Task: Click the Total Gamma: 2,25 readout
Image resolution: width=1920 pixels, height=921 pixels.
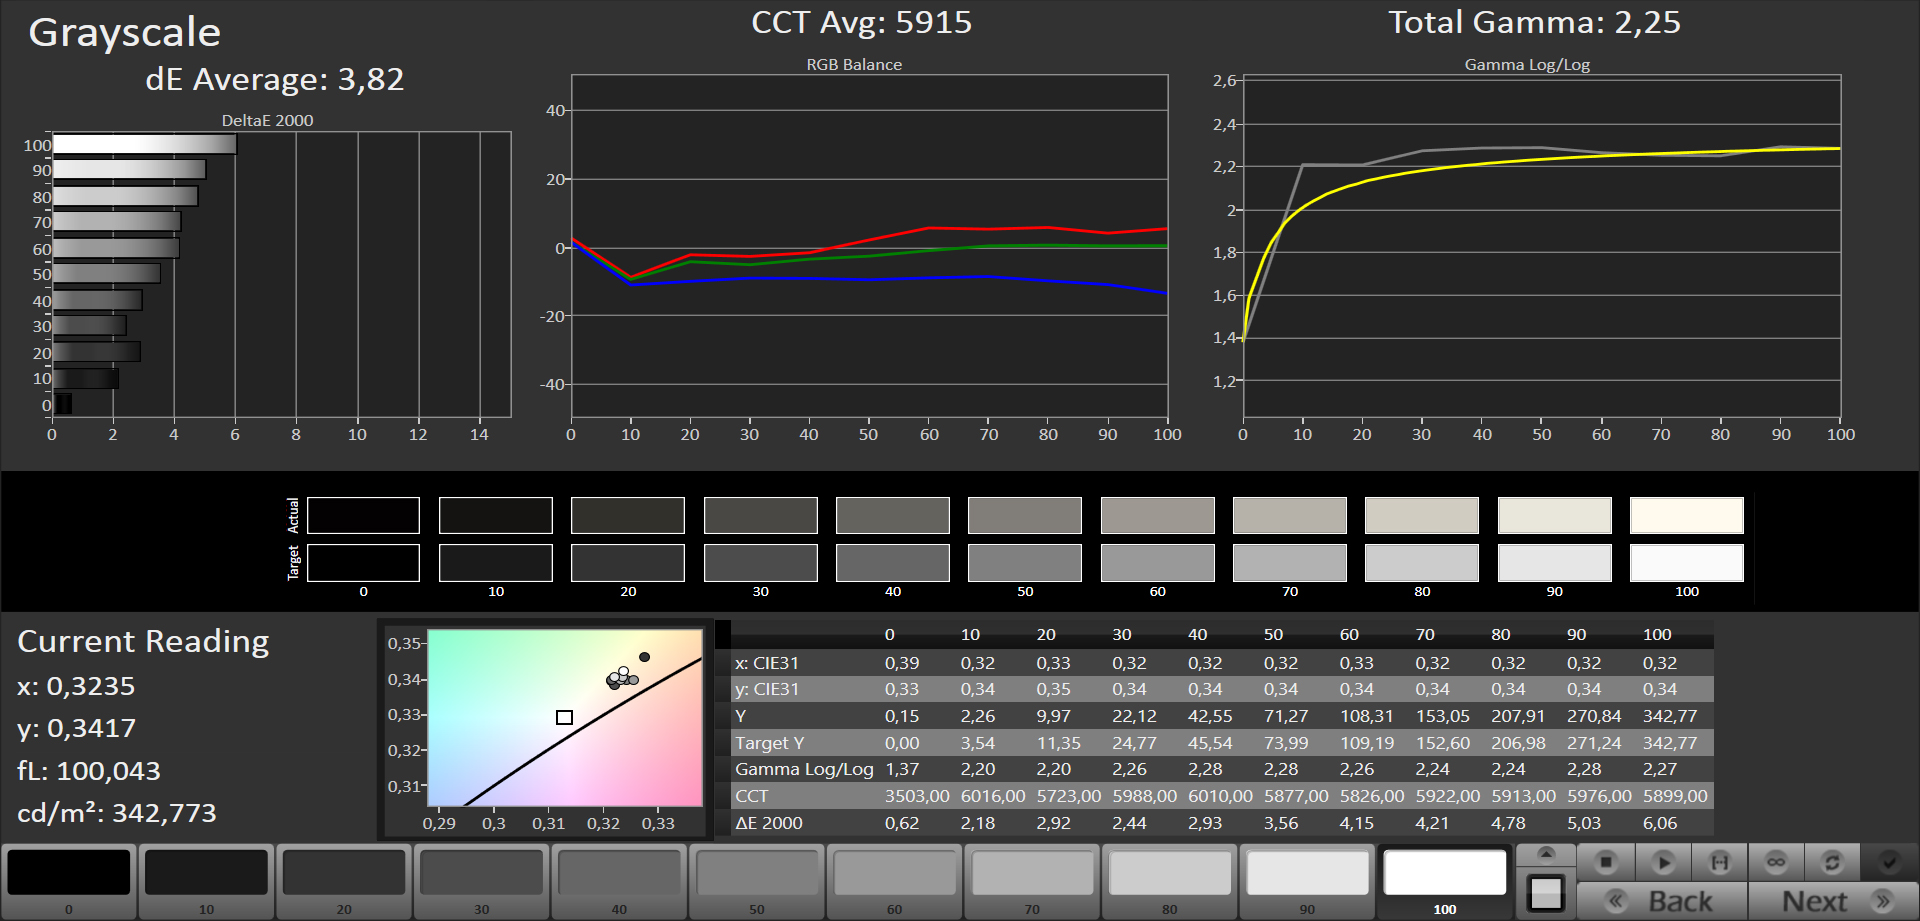Action: pyautogui.click(x=1535, y=22)
